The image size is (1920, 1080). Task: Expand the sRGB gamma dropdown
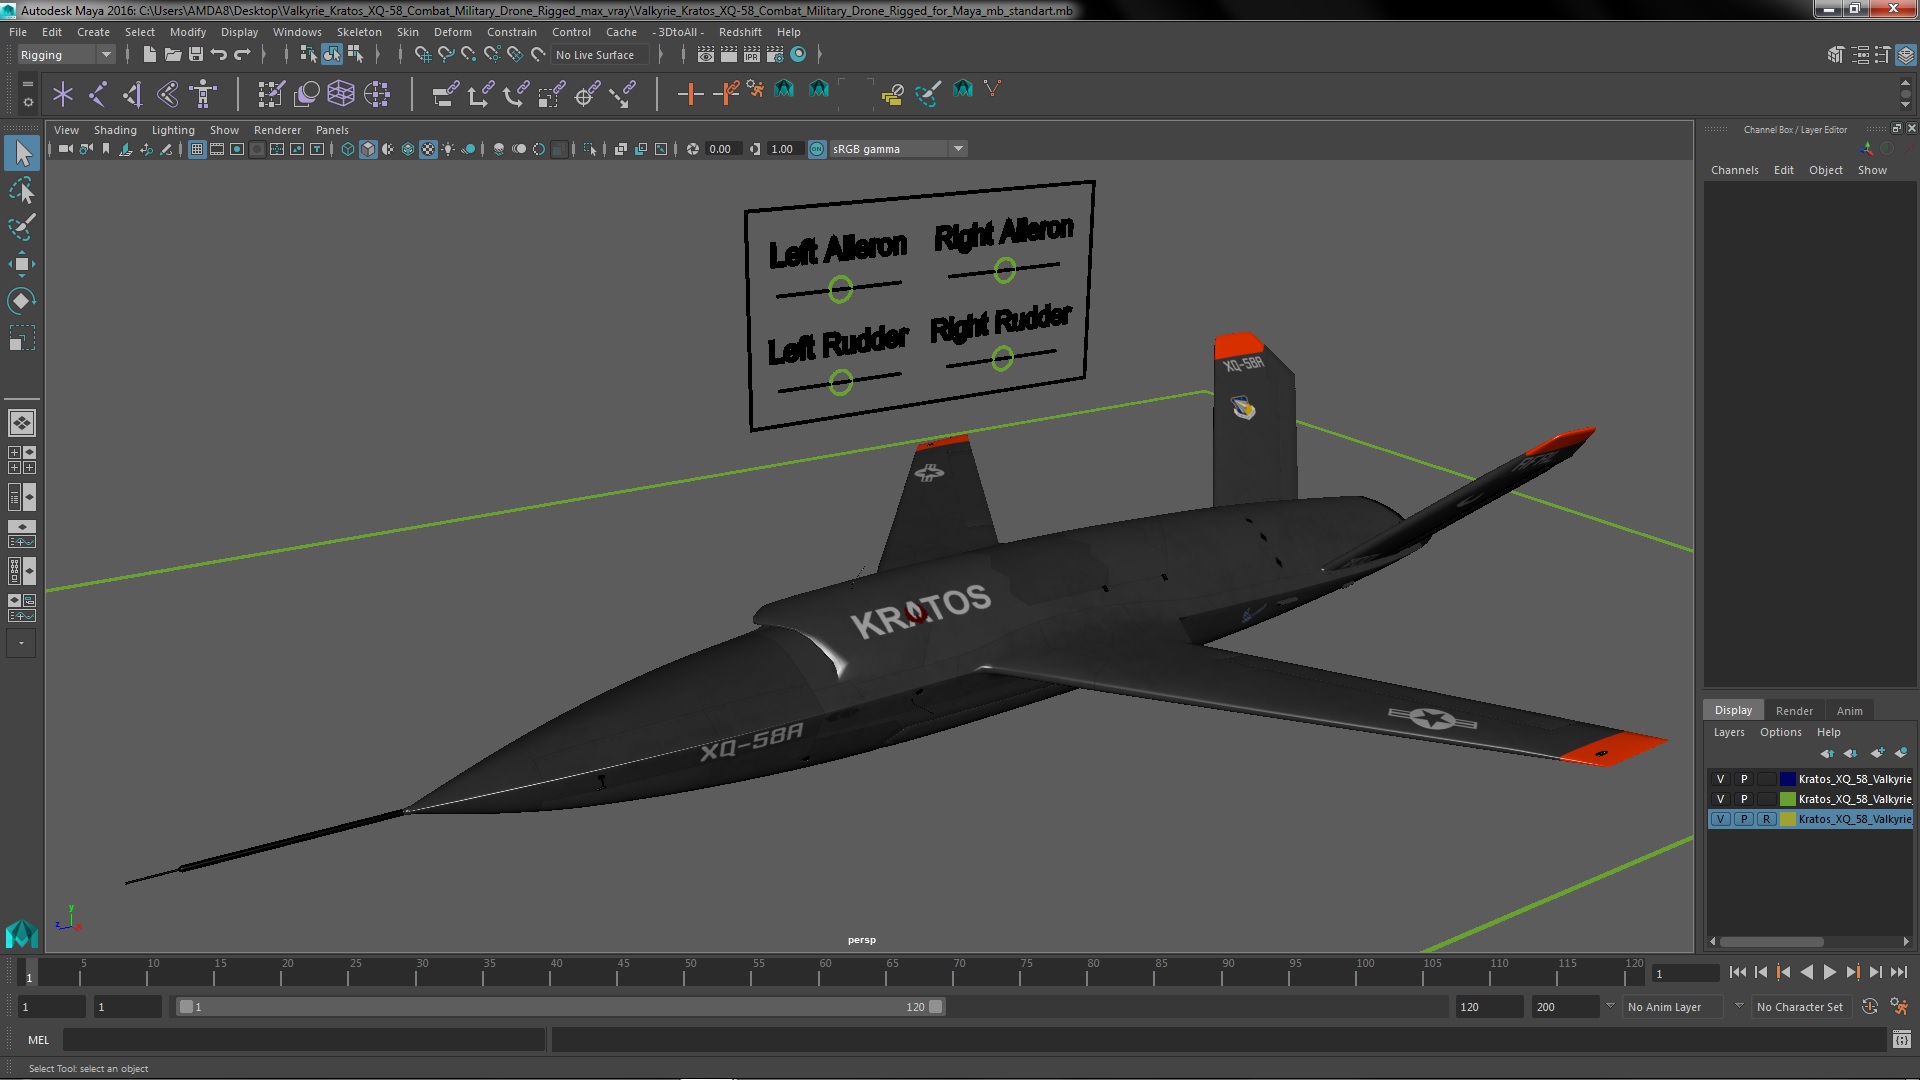[x=958, y=149]
